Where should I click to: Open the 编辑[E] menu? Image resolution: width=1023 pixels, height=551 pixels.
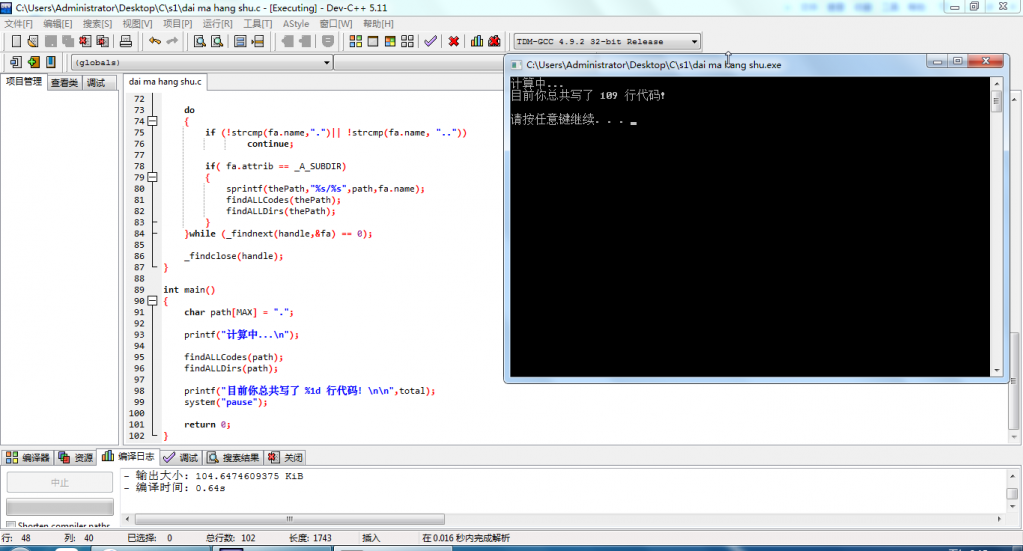tap(57, 23)
